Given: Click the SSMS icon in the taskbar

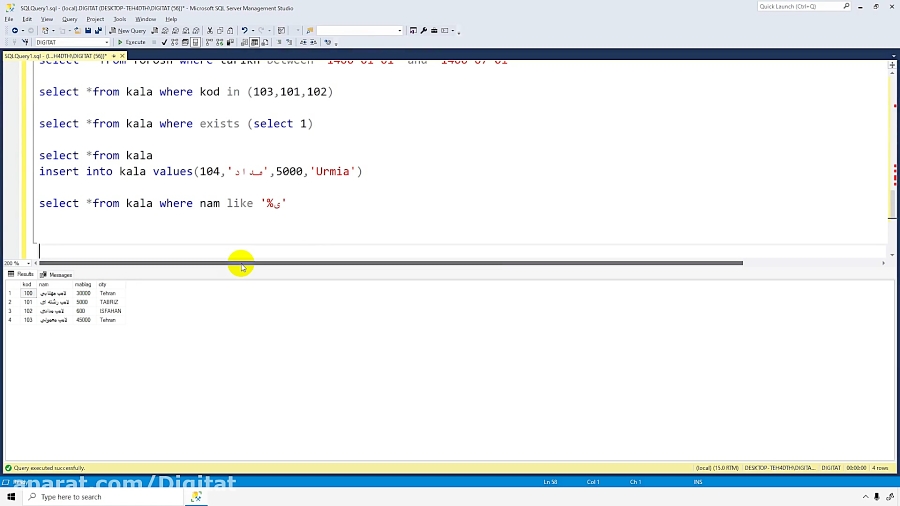Looking at the screenshot, I should (x=196, y=497).
